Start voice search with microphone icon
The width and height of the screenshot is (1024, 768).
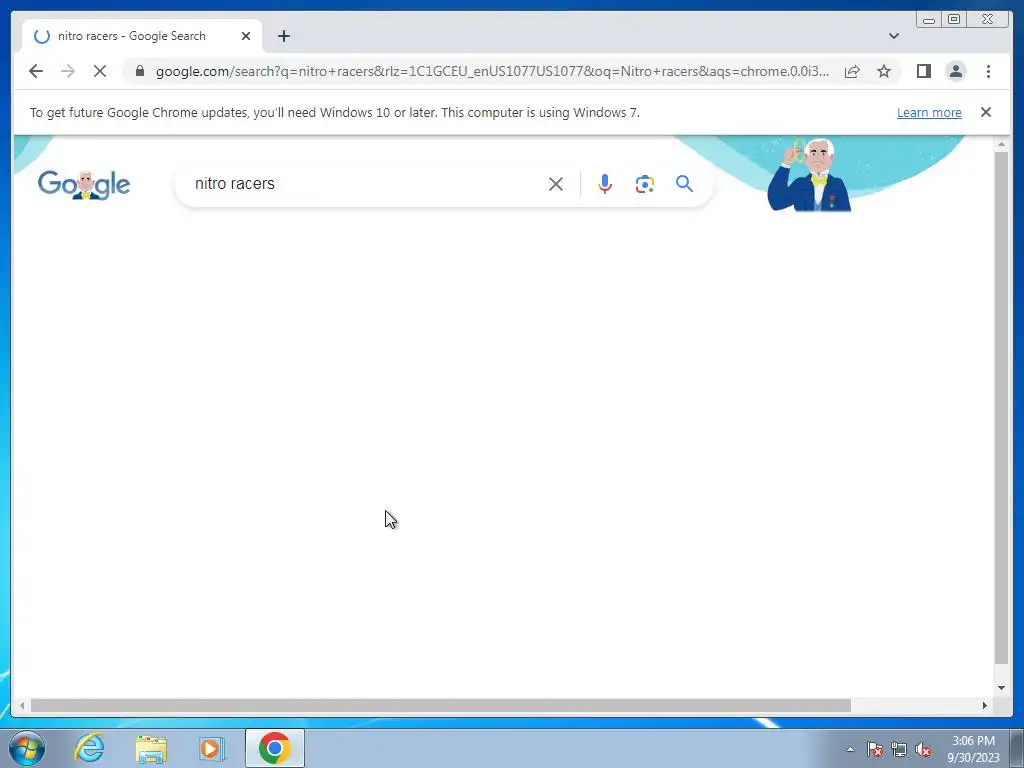click(x=605, y=184)
